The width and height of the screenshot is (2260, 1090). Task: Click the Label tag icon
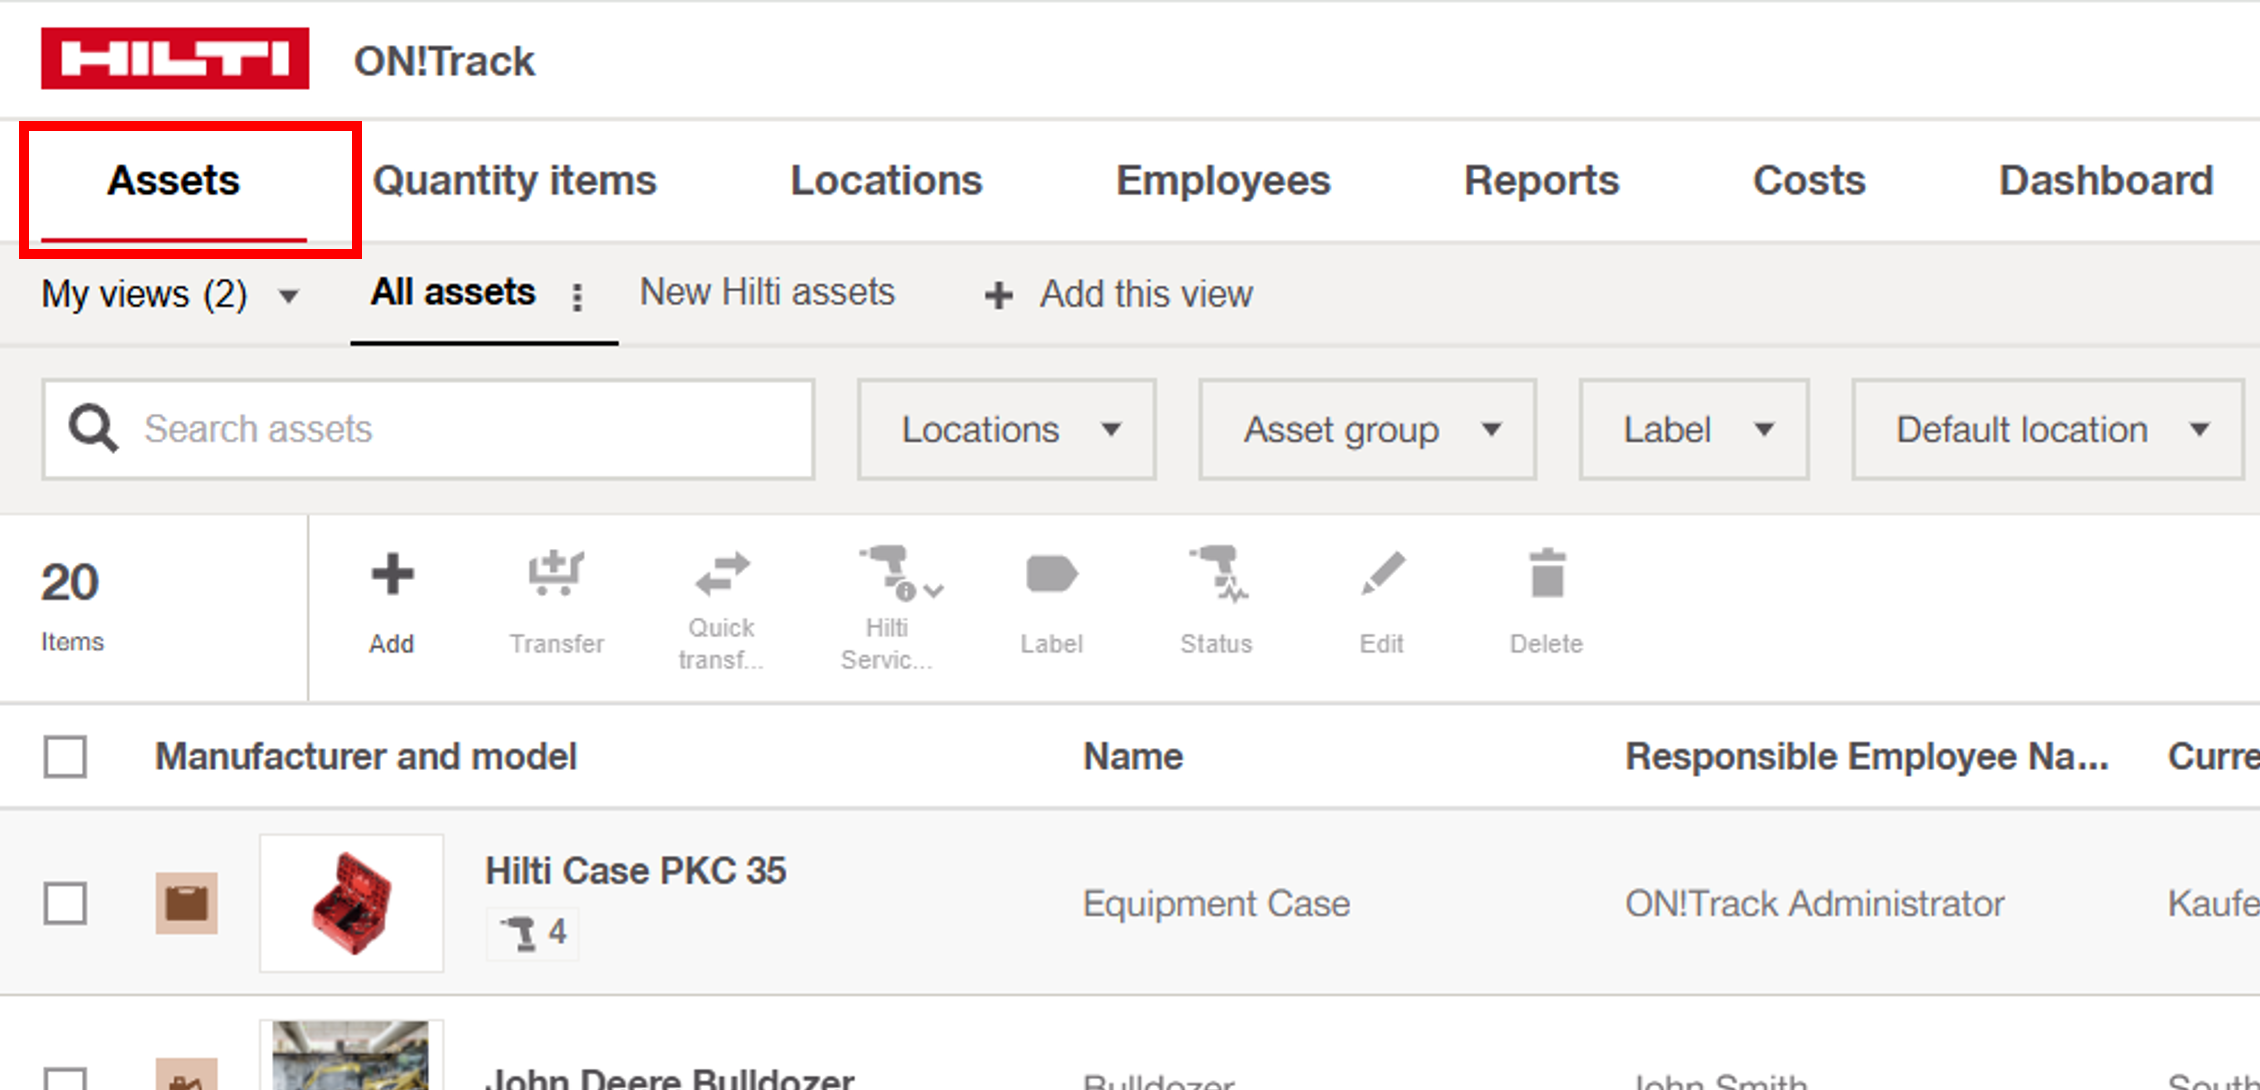(x=1051, y=576)
